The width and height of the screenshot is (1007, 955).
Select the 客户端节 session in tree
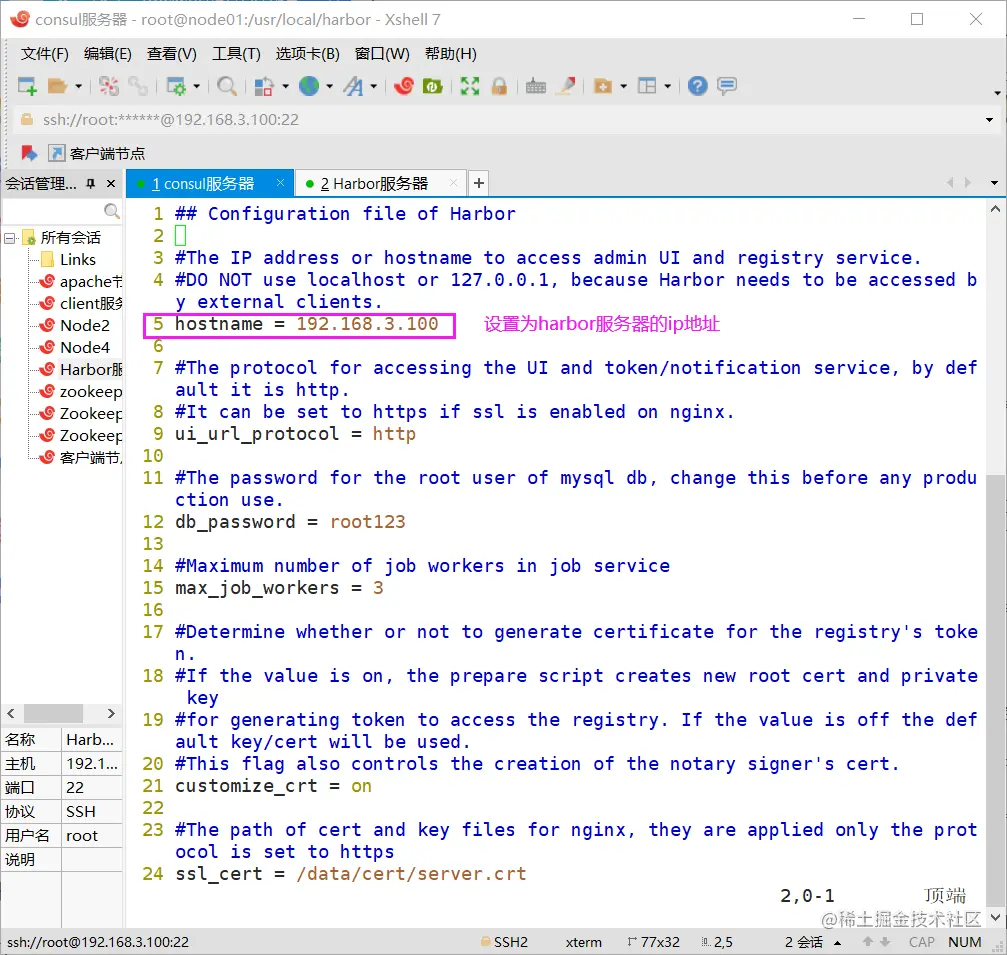tap(80, 457)
